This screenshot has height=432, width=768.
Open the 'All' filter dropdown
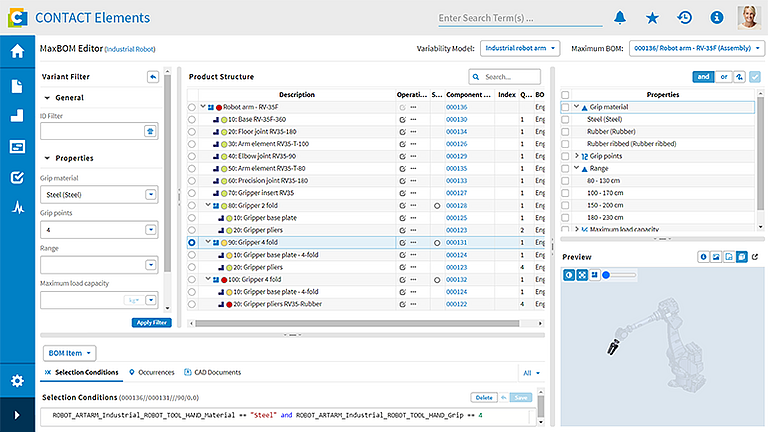531,373
